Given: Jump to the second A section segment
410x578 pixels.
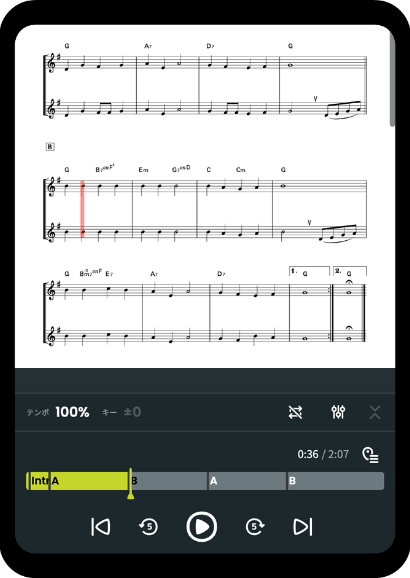Looking at the screenshot, I should [x=247, y=481].
